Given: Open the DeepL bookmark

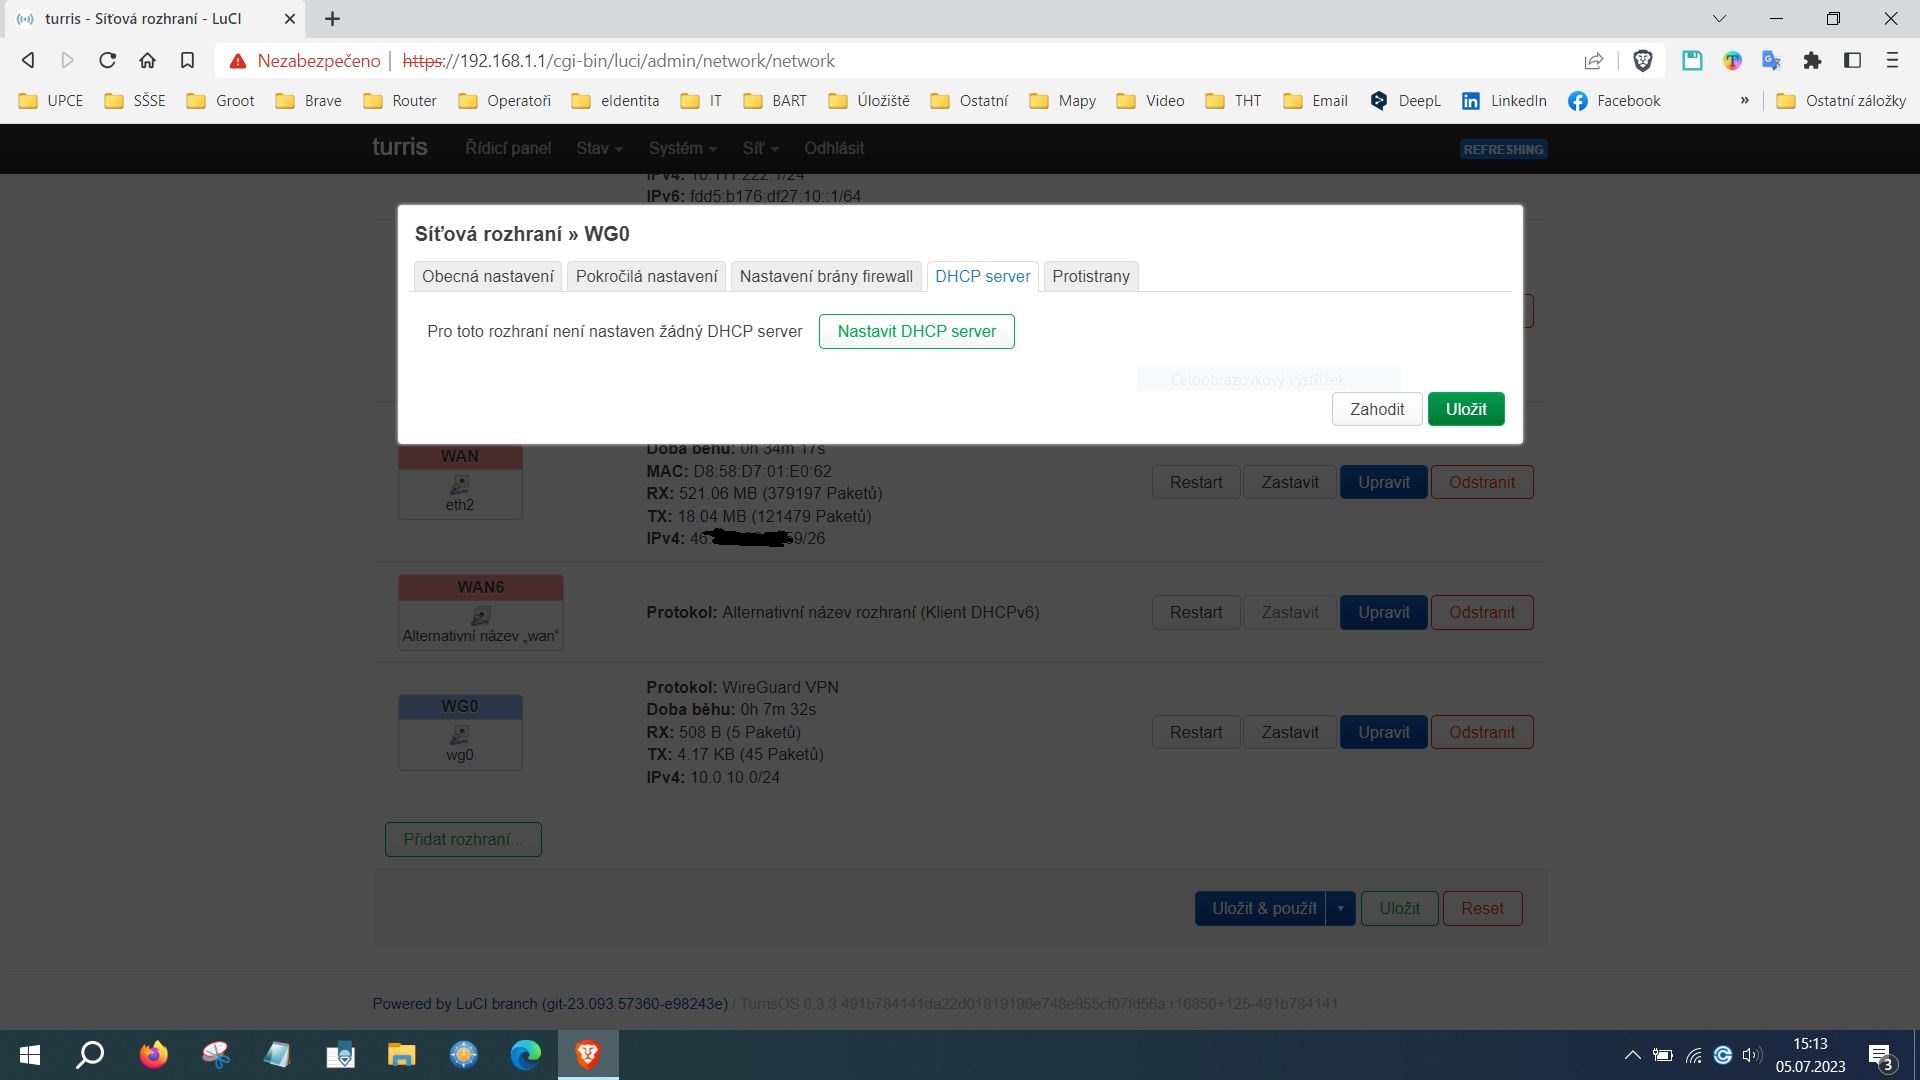Looking at the screenshot, I should 1405,101.
